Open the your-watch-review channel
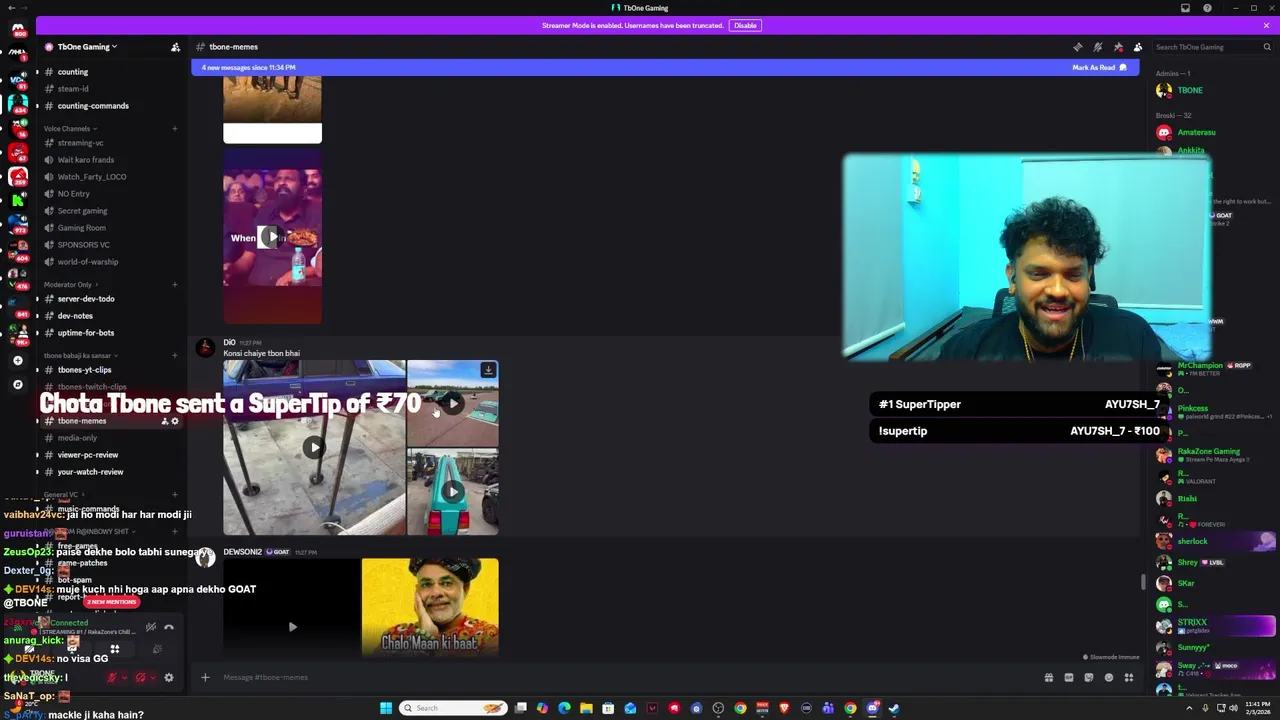This screenshot has height=720, width=1280. tap(110, 472)
